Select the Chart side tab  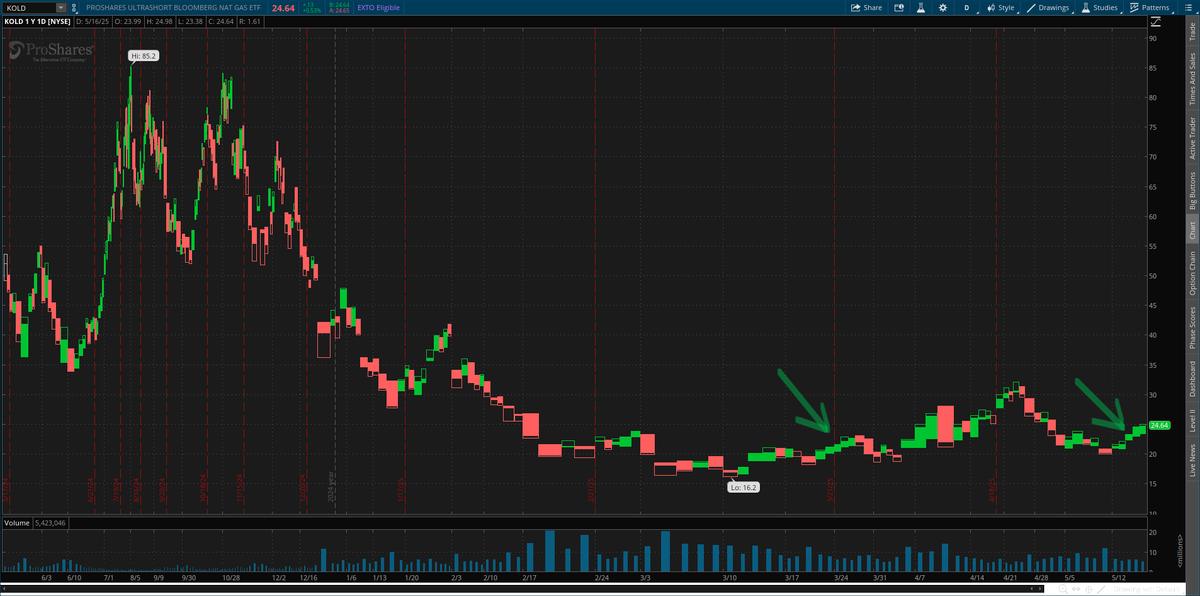(1191, 231)
